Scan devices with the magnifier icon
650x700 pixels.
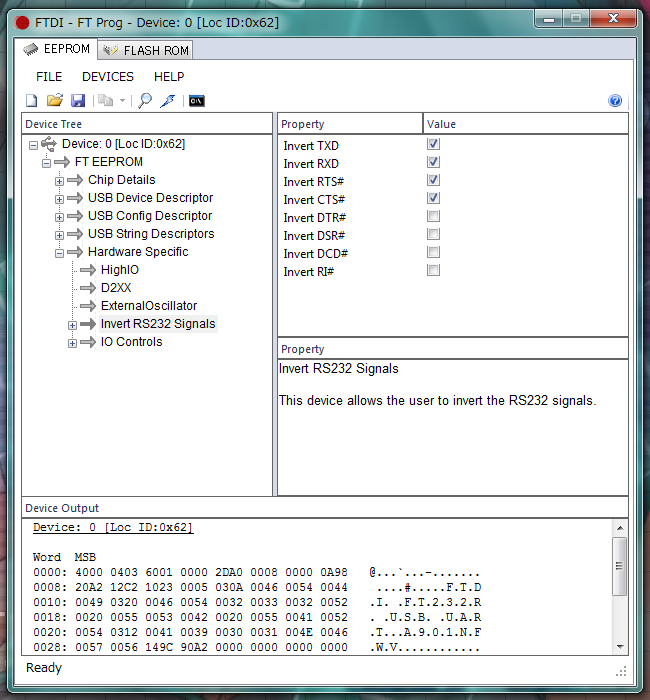[x=145, y=100]
